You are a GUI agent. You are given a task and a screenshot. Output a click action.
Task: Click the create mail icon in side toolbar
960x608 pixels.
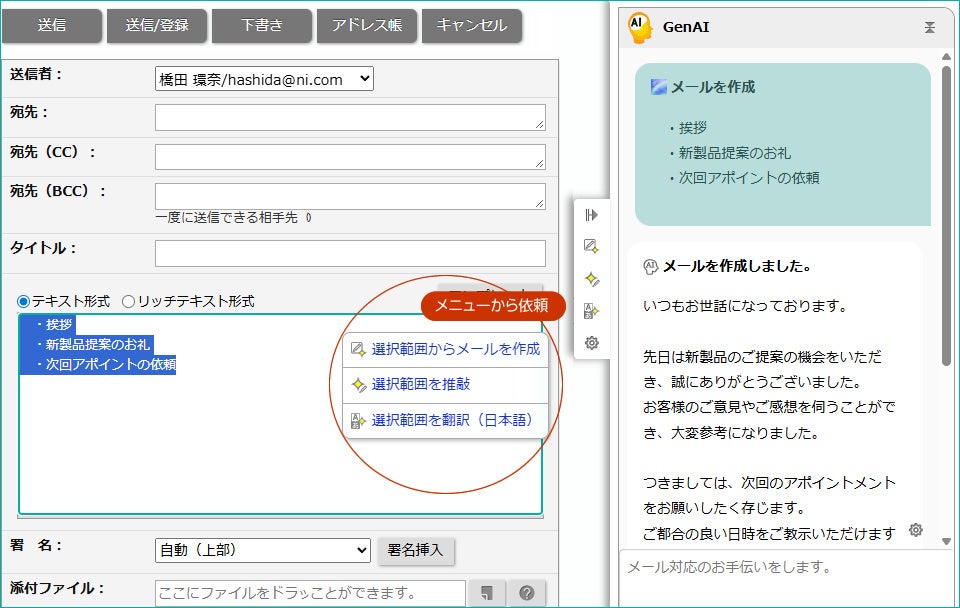(x=591, y=247)
